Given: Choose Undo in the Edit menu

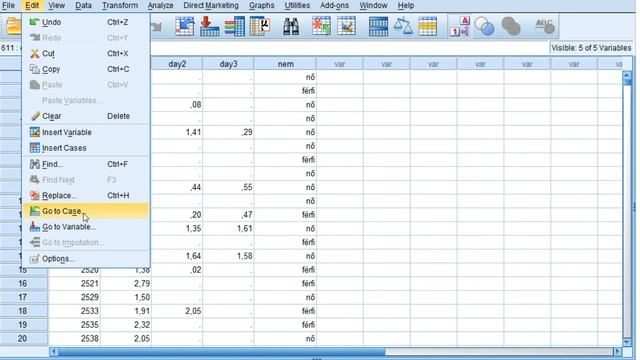Looking at the screenshot, I should click(86, 22).
